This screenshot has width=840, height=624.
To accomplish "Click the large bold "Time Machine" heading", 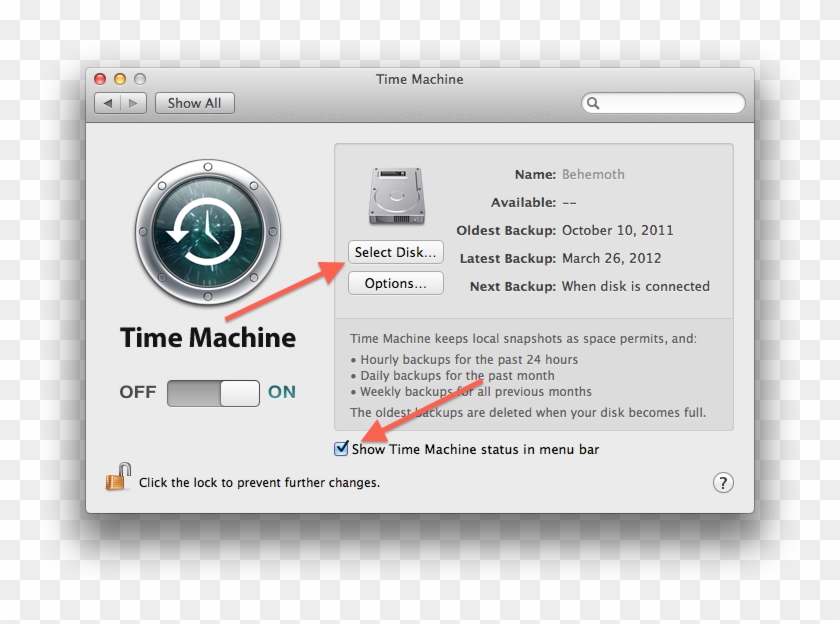I will (x=208, y=338).
